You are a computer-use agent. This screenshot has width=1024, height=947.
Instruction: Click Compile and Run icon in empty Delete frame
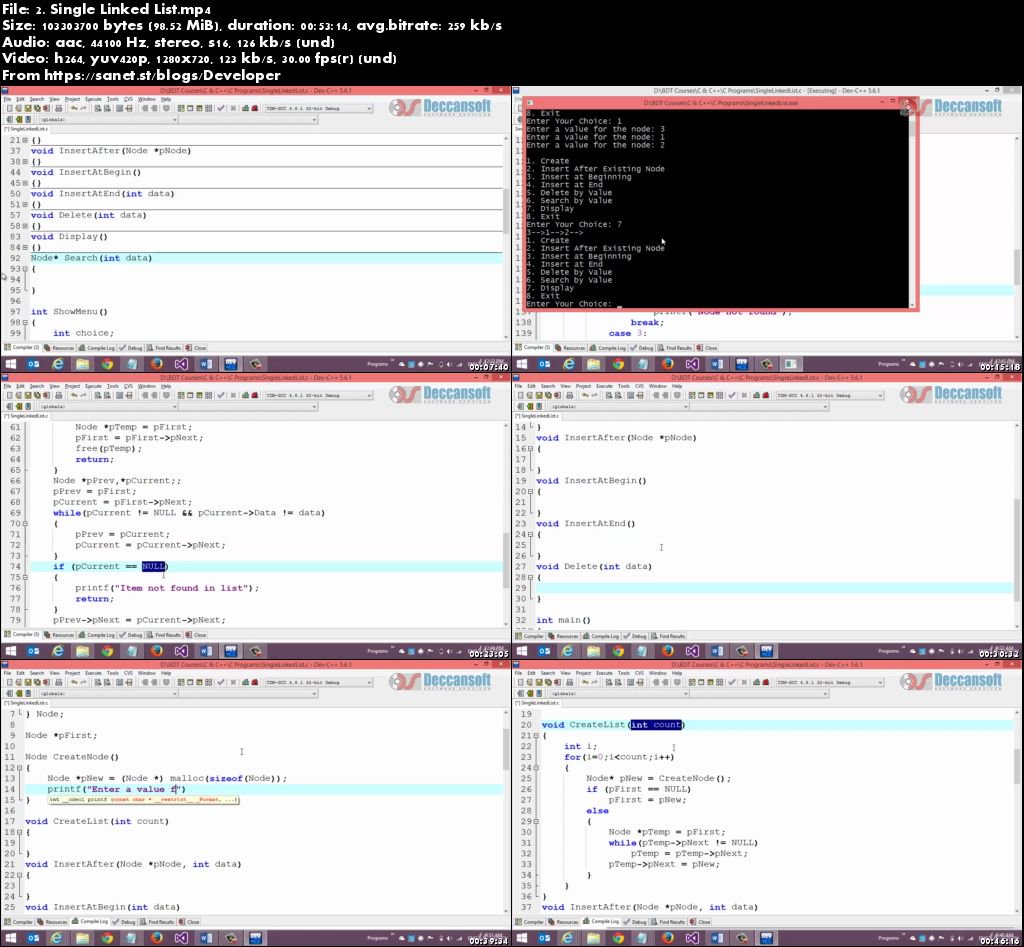tap(710, 395)
